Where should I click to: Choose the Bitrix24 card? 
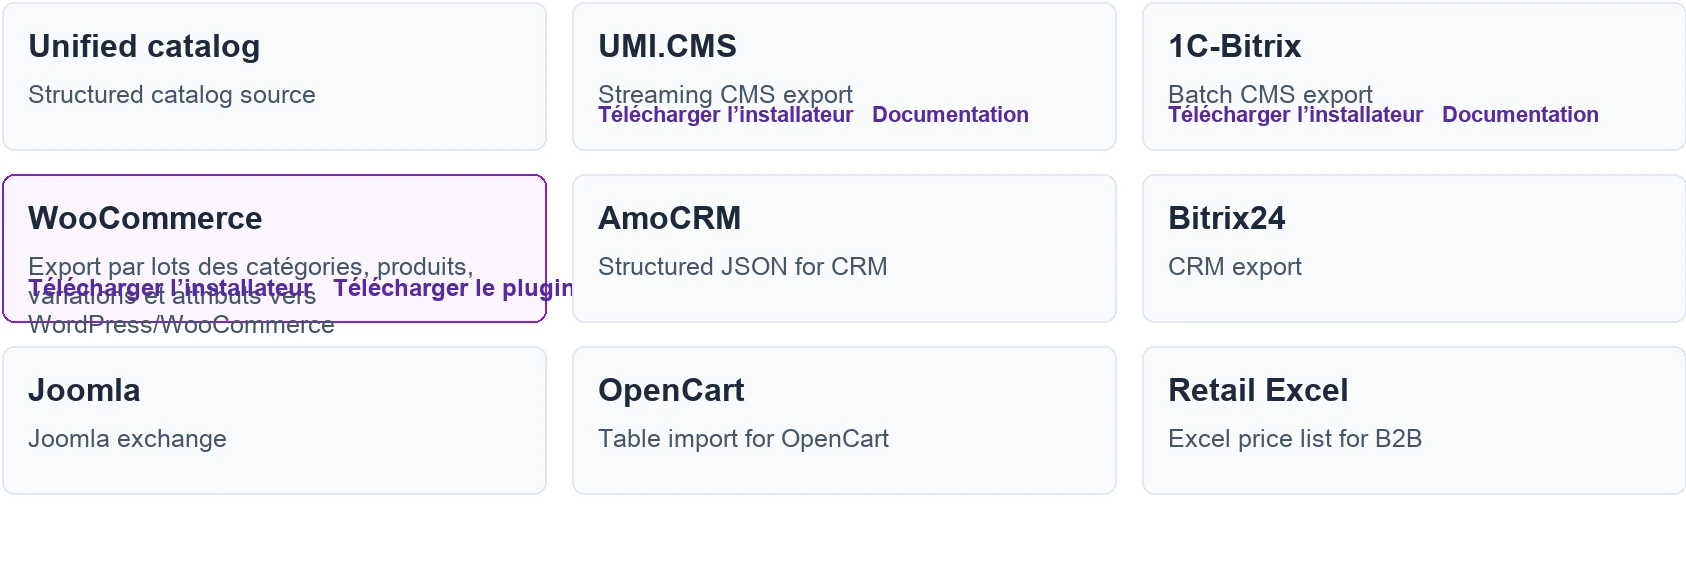(1414, 249)
